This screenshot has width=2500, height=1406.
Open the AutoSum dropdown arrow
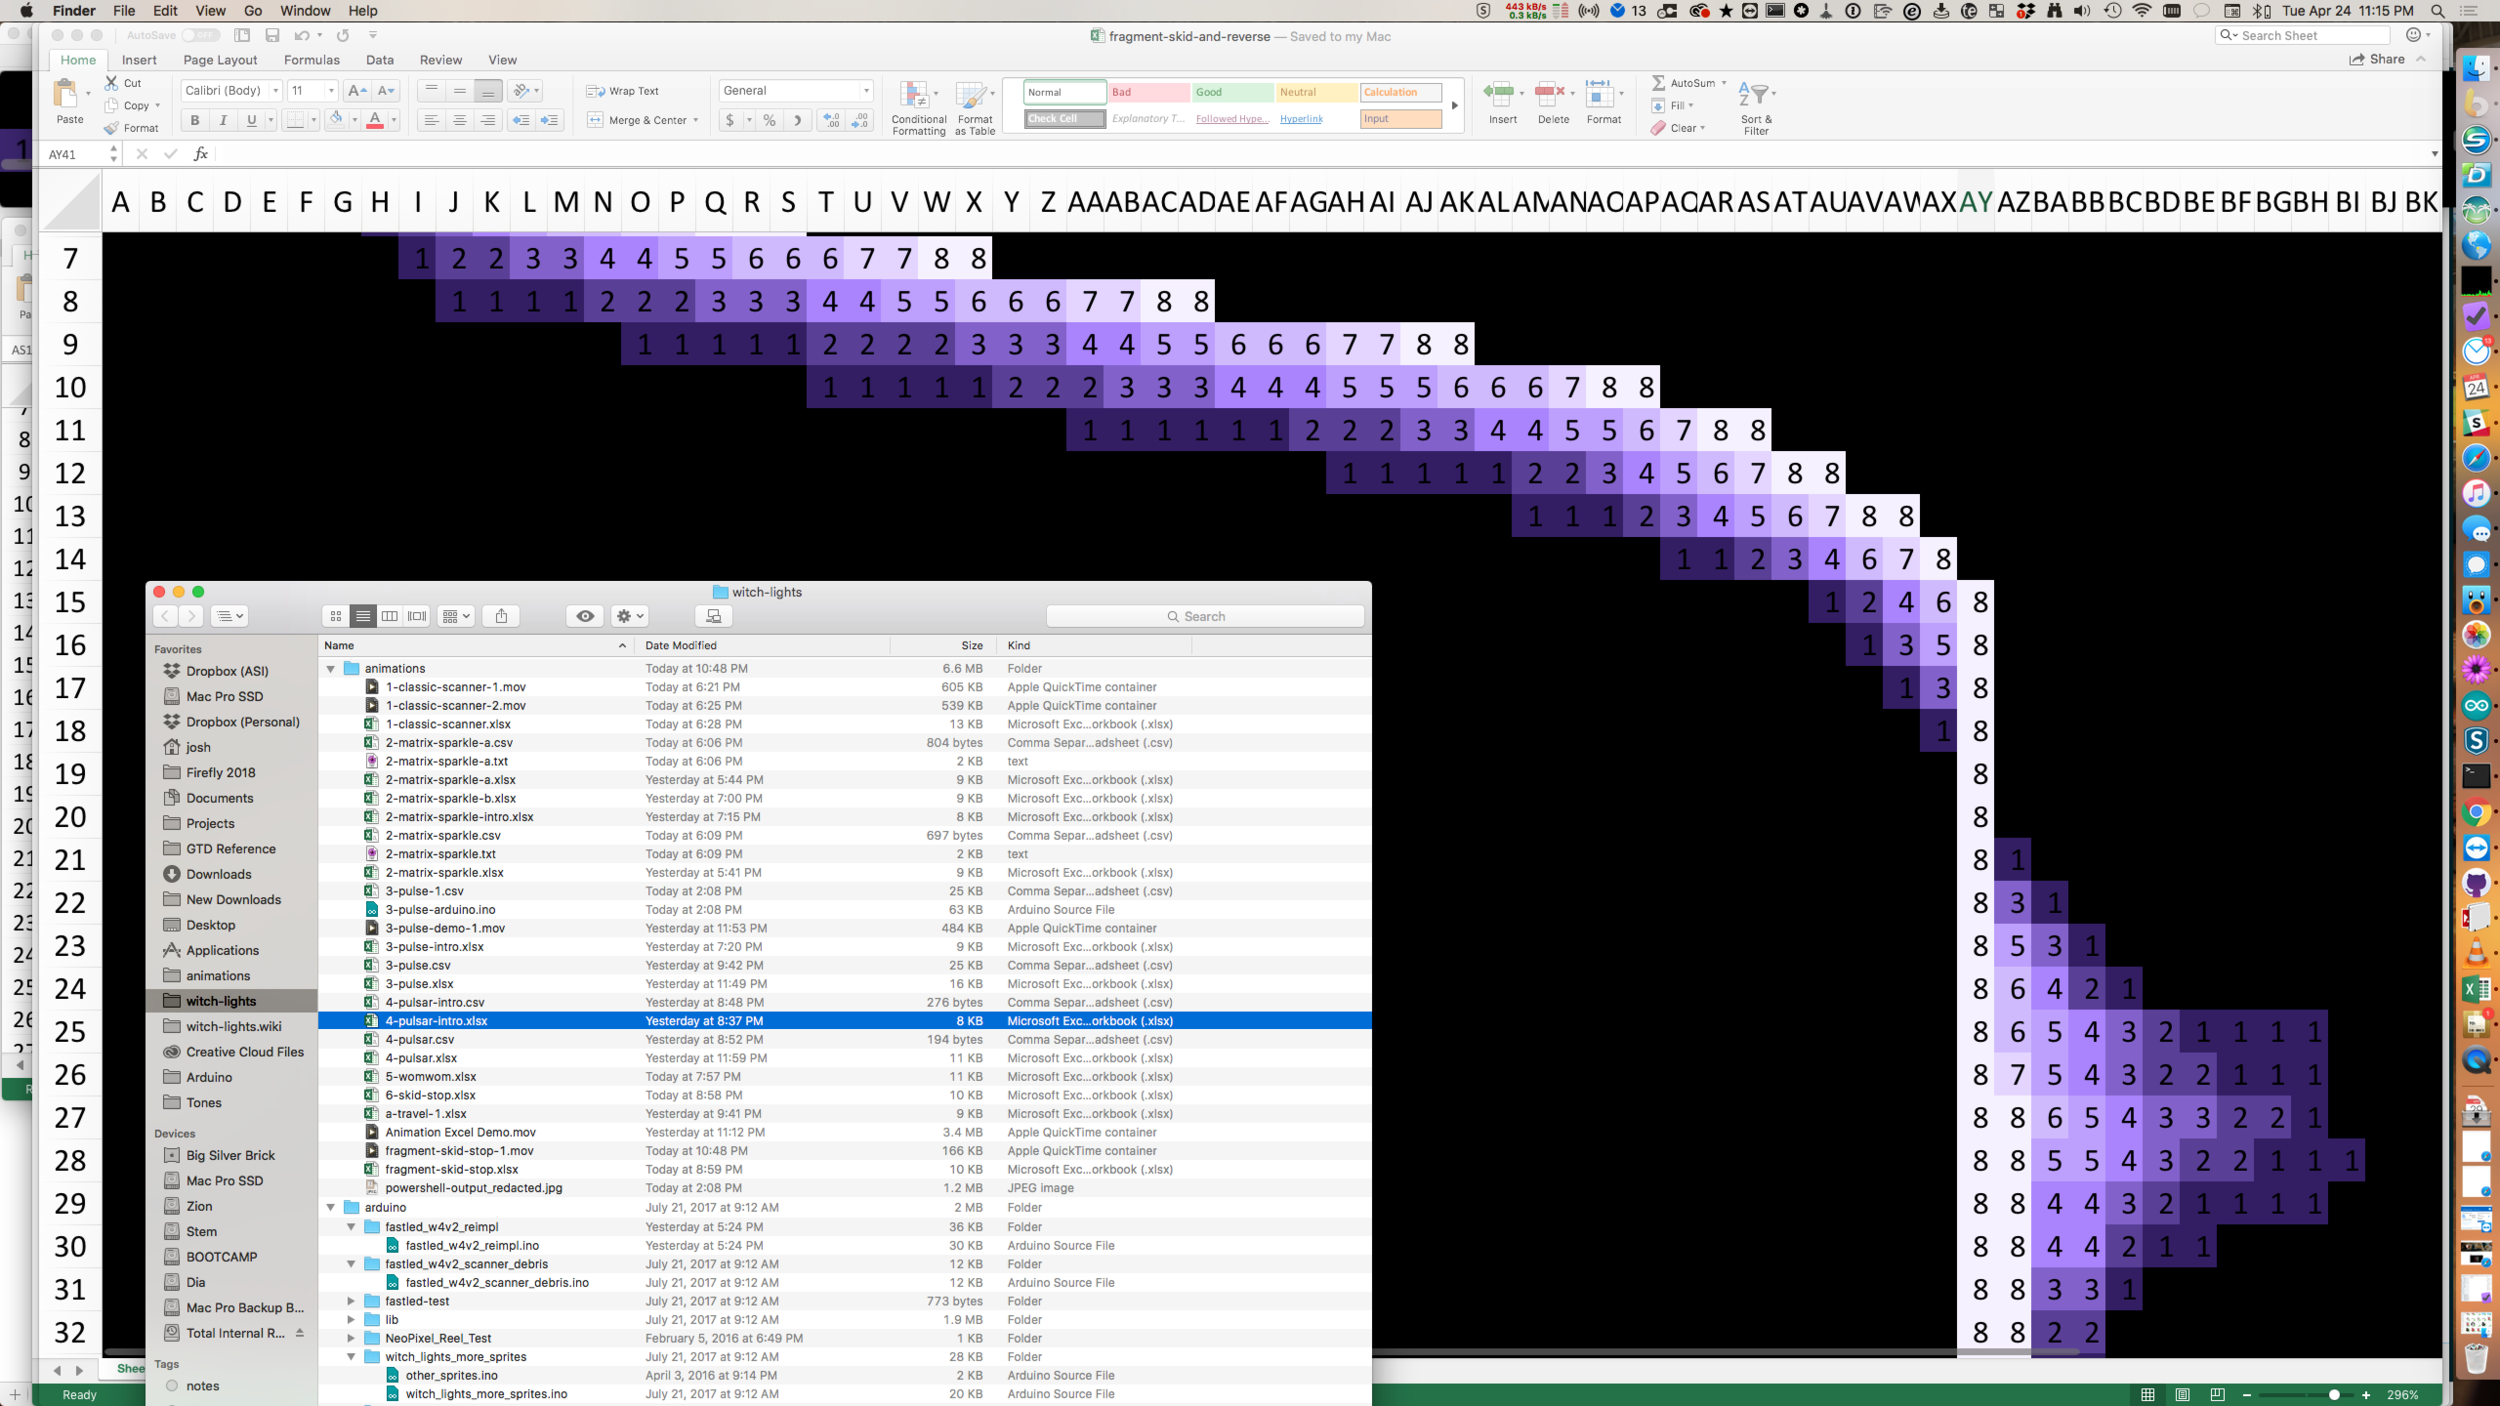coord(1723,83)
